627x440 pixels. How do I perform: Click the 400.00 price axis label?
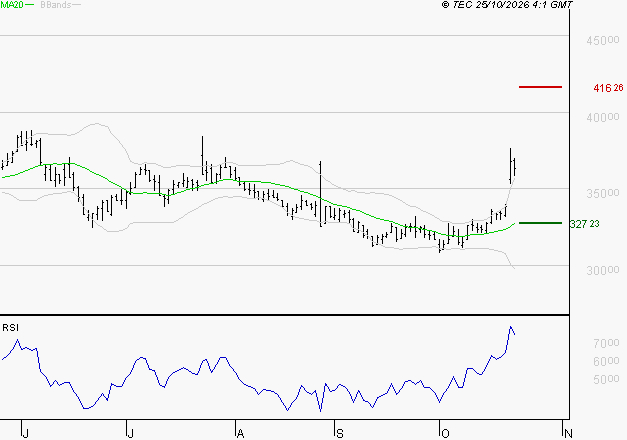[x=603, y=117]
